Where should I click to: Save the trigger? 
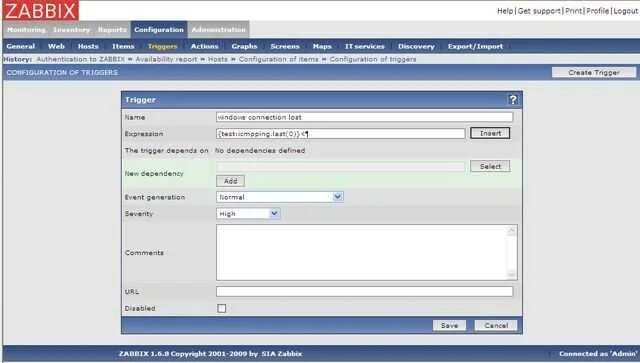click(449, 325)
